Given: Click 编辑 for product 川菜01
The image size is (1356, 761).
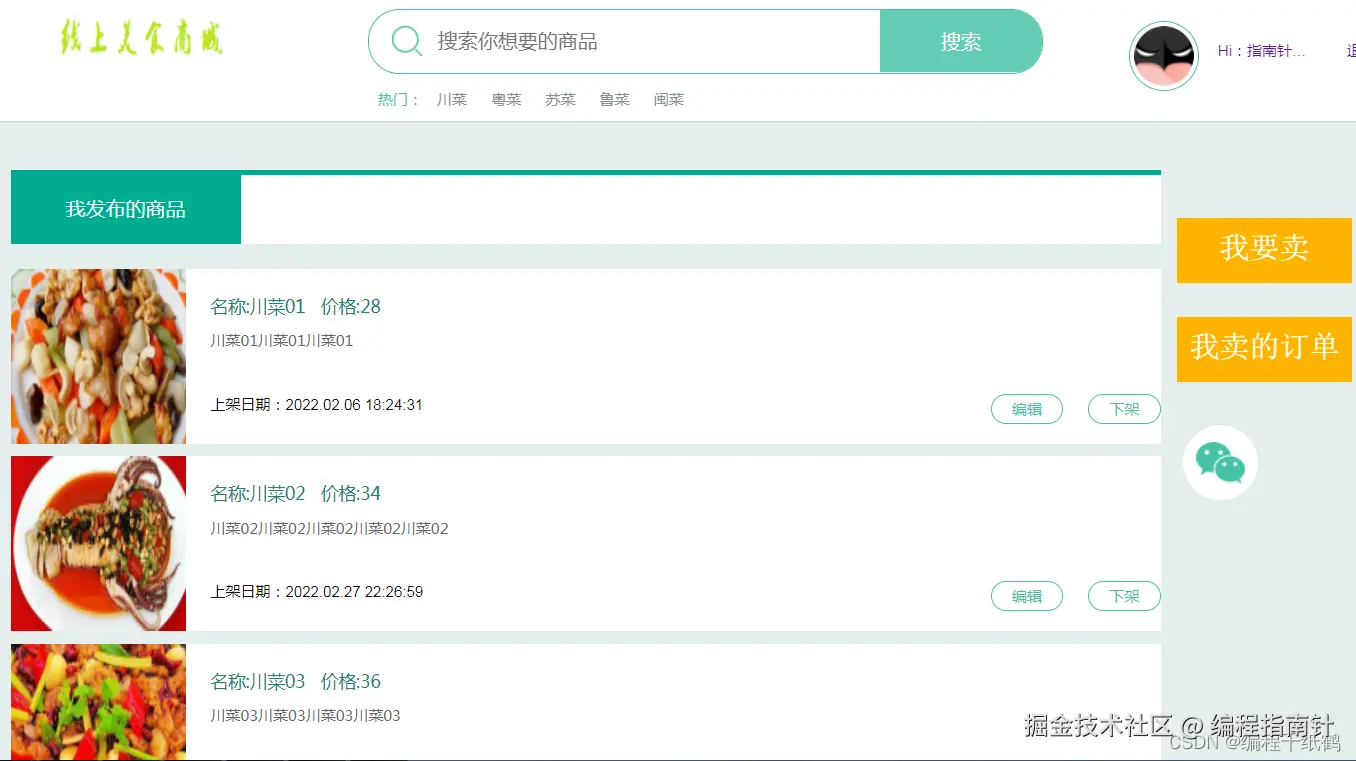Looking at the screenshot, I should (1027, 409).
